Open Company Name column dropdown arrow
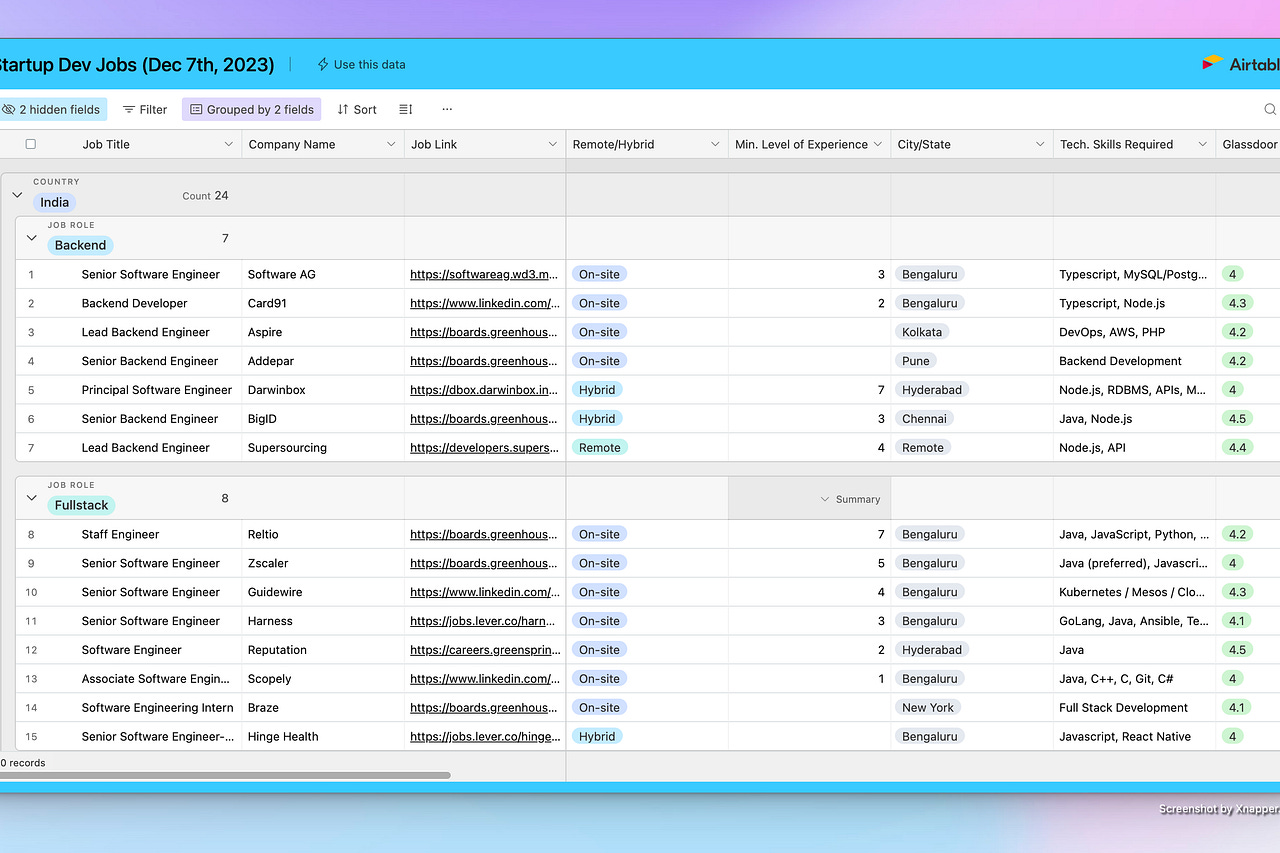Viewport: 1280px width, 853px height. pos(391,144)
